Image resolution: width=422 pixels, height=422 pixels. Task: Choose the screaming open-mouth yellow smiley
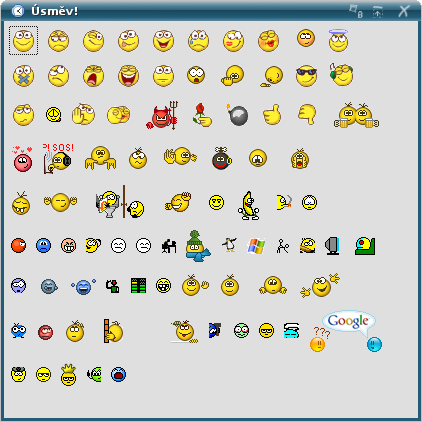pyautogui.click(x=93, y=76)
